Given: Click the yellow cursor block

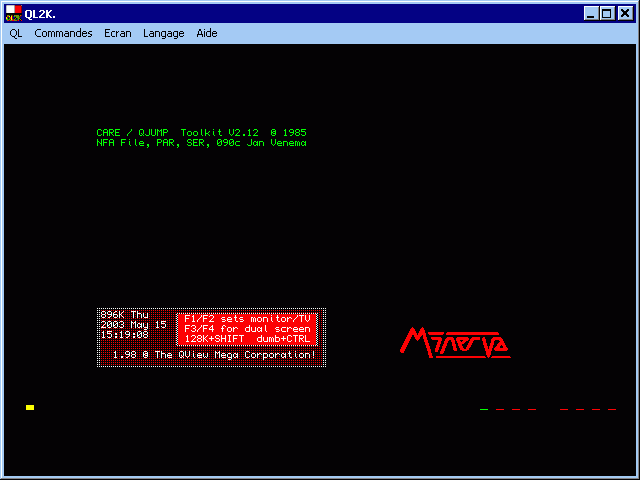Looking at the screenshot, I should pyautogui.click(x=30, y=407).
